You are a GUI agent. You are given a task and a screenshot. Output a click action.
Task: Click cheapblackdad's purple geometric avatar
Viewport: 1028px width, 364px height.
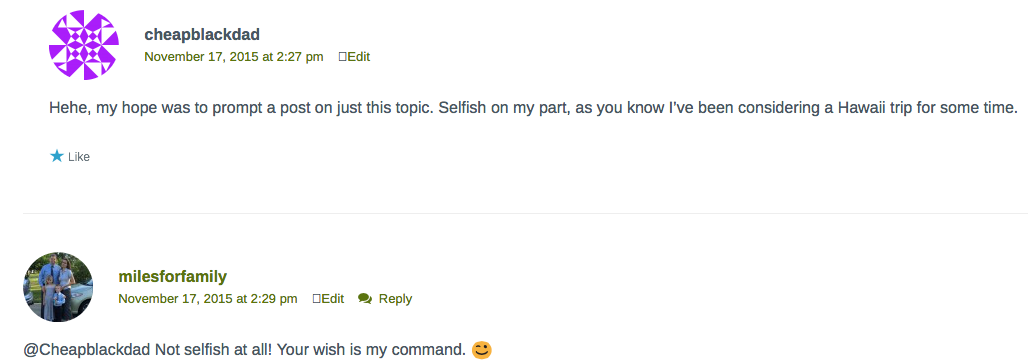coord(84,45)
